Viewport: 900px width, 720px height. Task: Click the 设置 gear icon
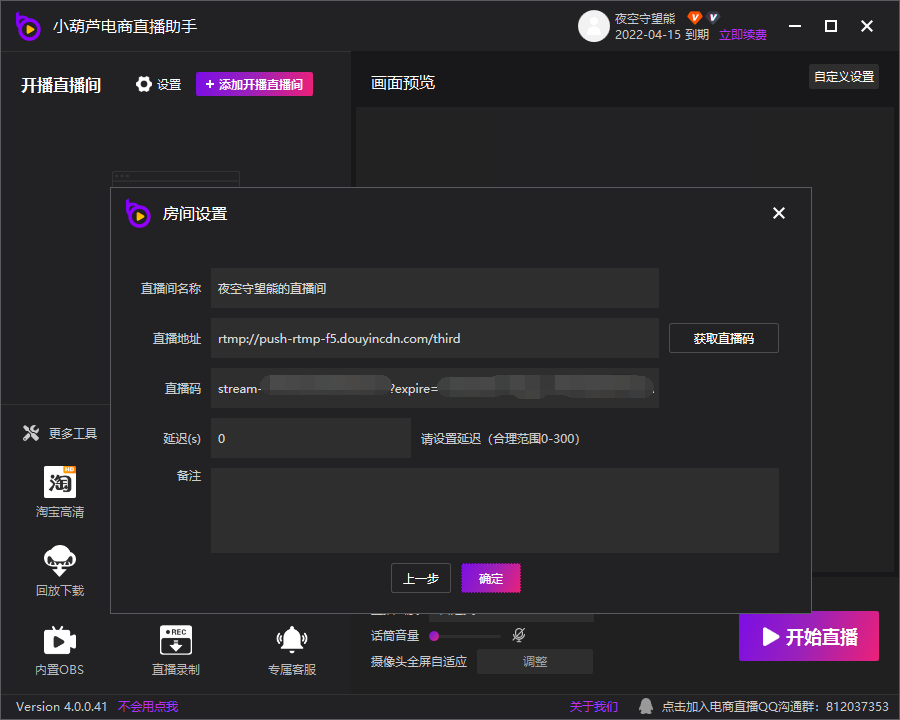click(144, 85)
